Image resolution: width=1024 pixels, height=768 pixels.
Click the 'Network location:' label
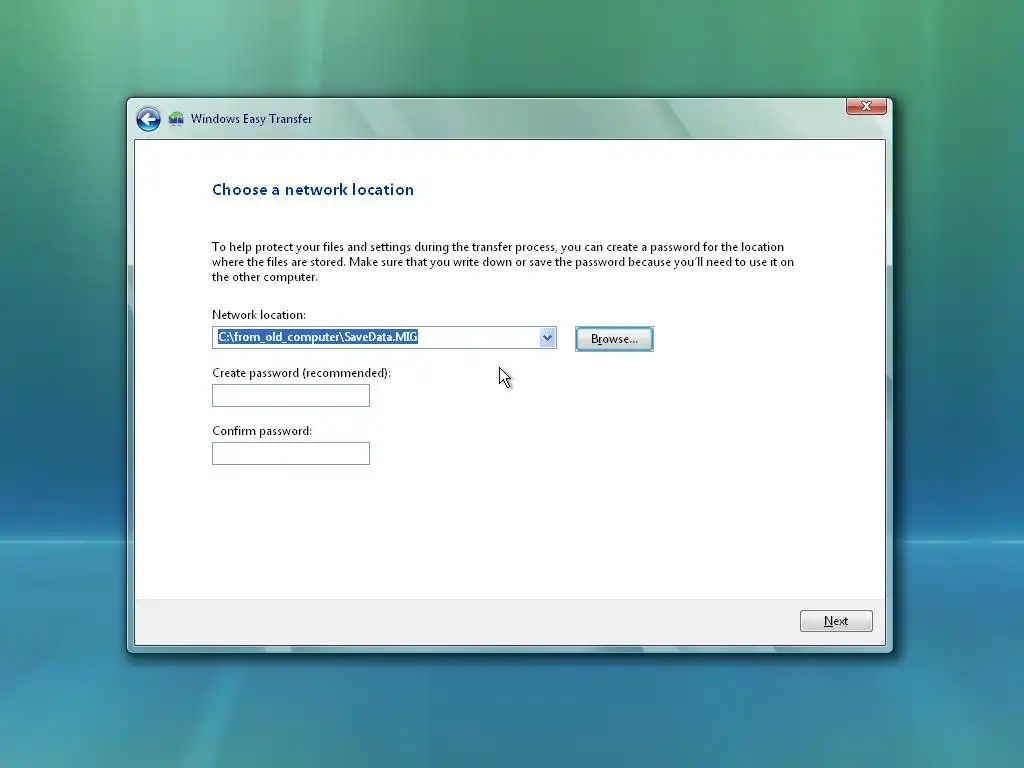259,315
